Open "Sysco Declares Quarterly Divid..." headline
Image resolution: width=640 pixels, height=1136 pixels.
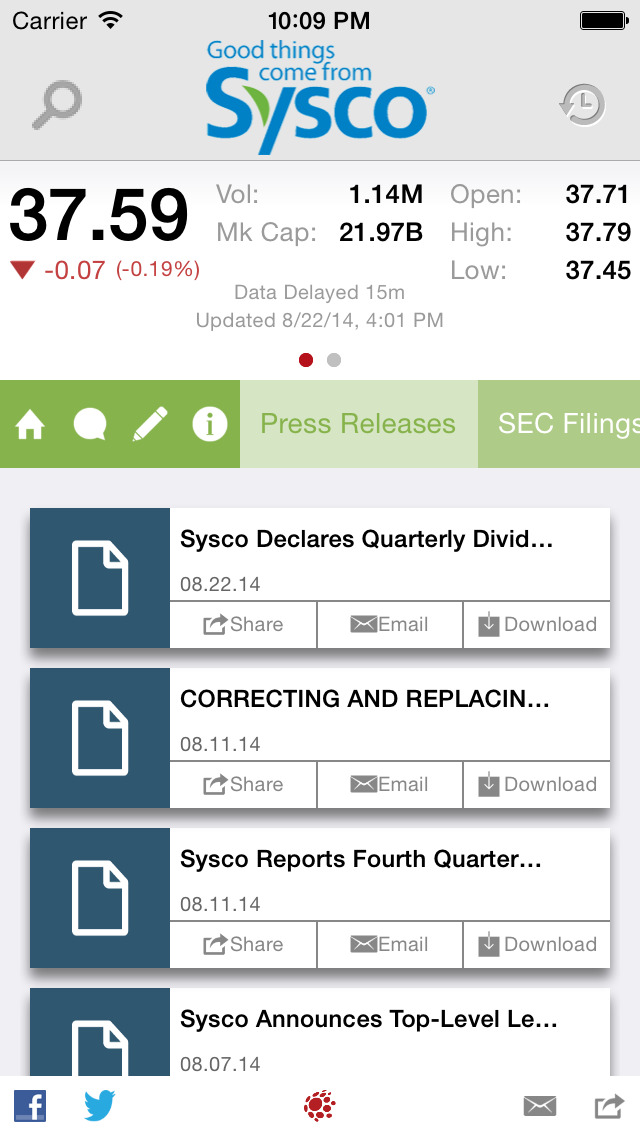coord(366,539)
